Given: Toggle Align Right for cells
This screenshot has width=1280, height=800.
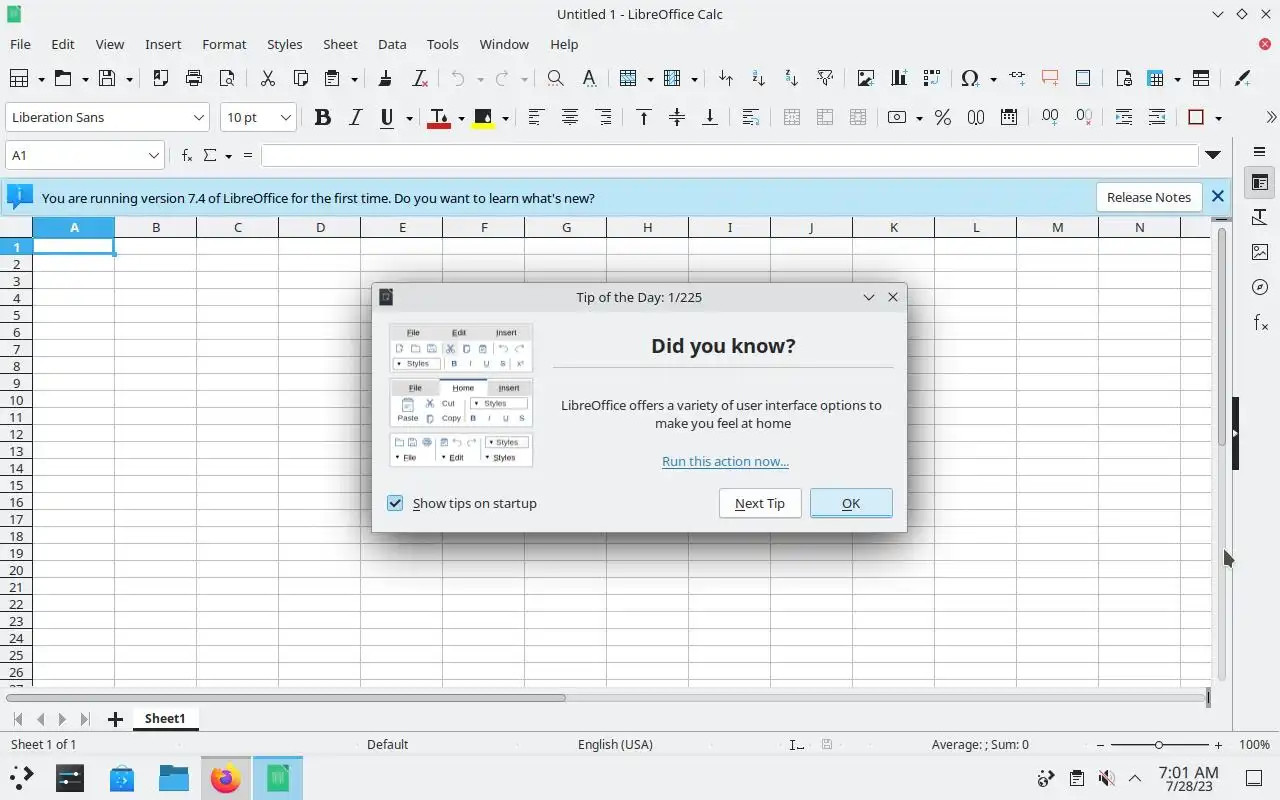Looking at the screenshot, I should pos(603,117).
